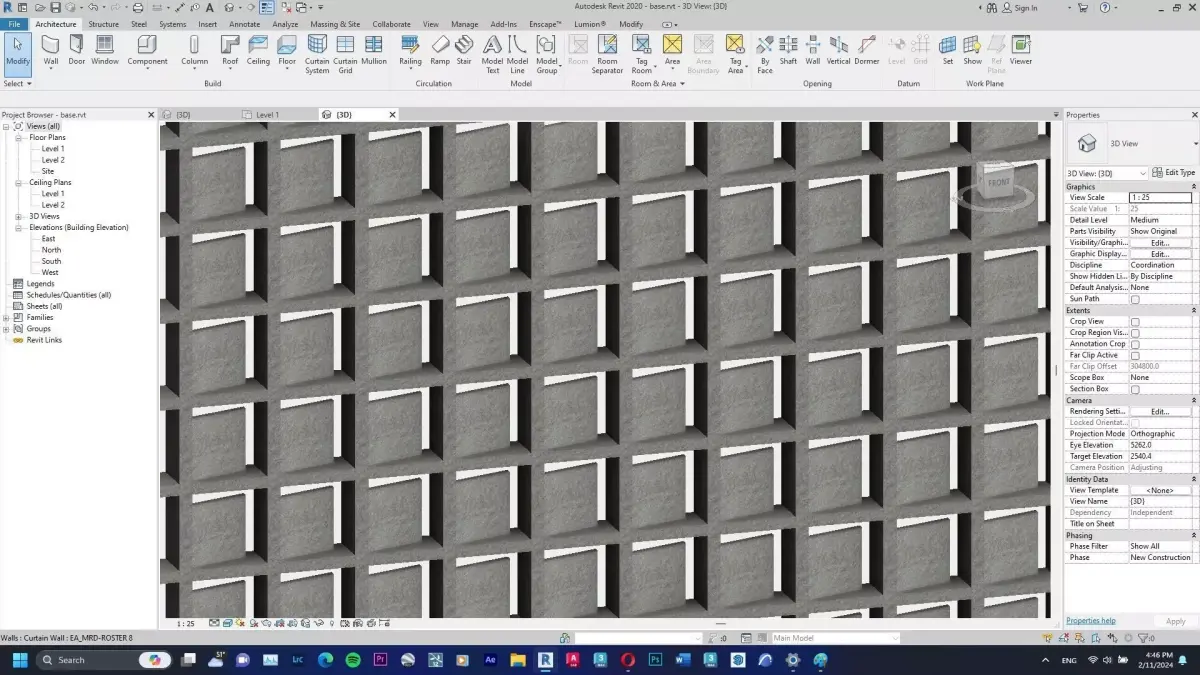Viewport: 1200px width, 675px height.
Task: Select the Railing tool
Action: tap(410, 50)
